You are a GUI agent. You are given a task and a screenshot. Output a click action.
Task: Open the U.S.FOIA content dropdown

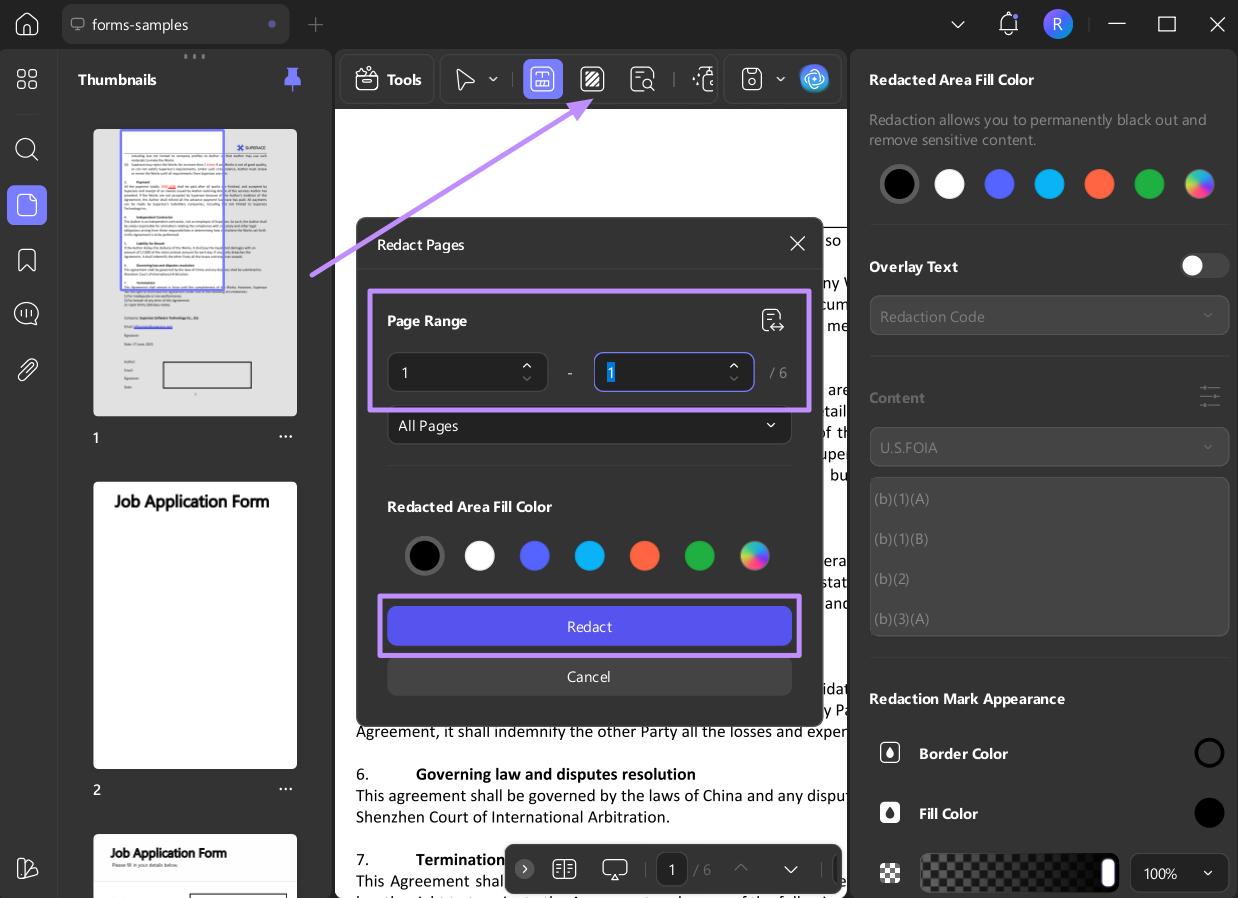click(1049, 447)
